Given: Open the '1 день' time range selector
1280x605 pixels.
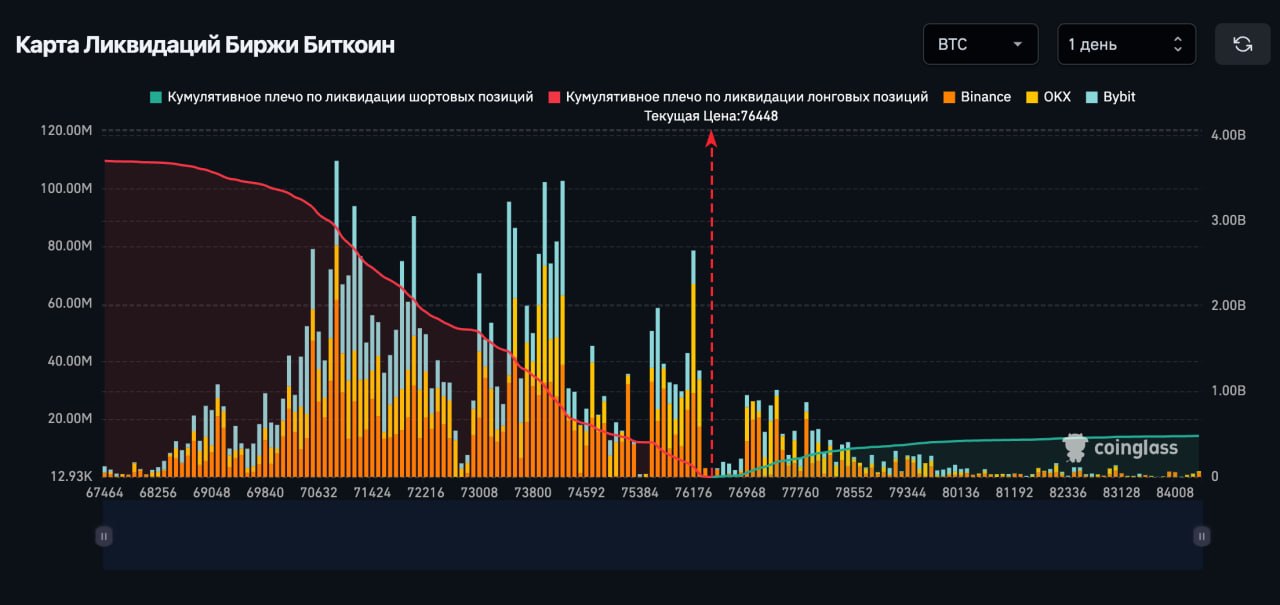Looking at the screenshot, I should point(1126,44).
